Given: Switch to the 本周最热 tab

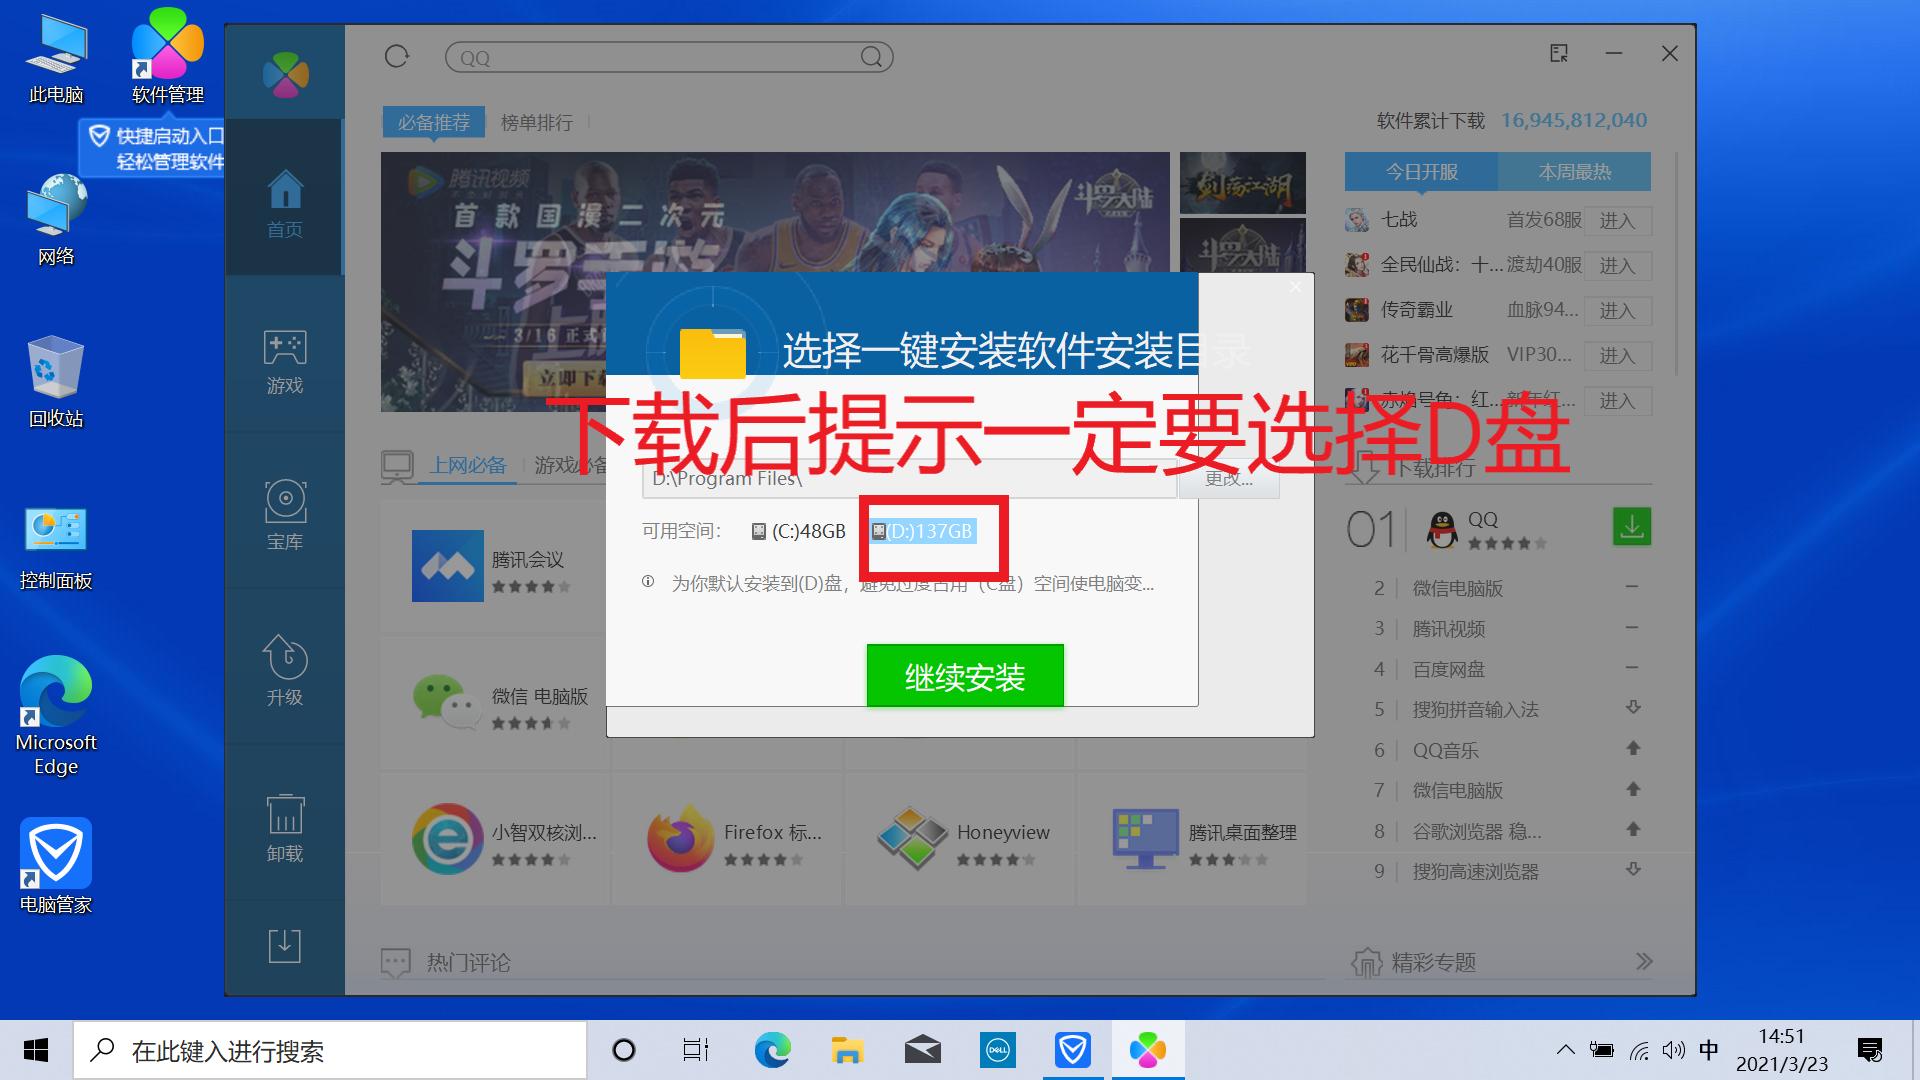Looking at the screenshot, I should click(1573, 171).
